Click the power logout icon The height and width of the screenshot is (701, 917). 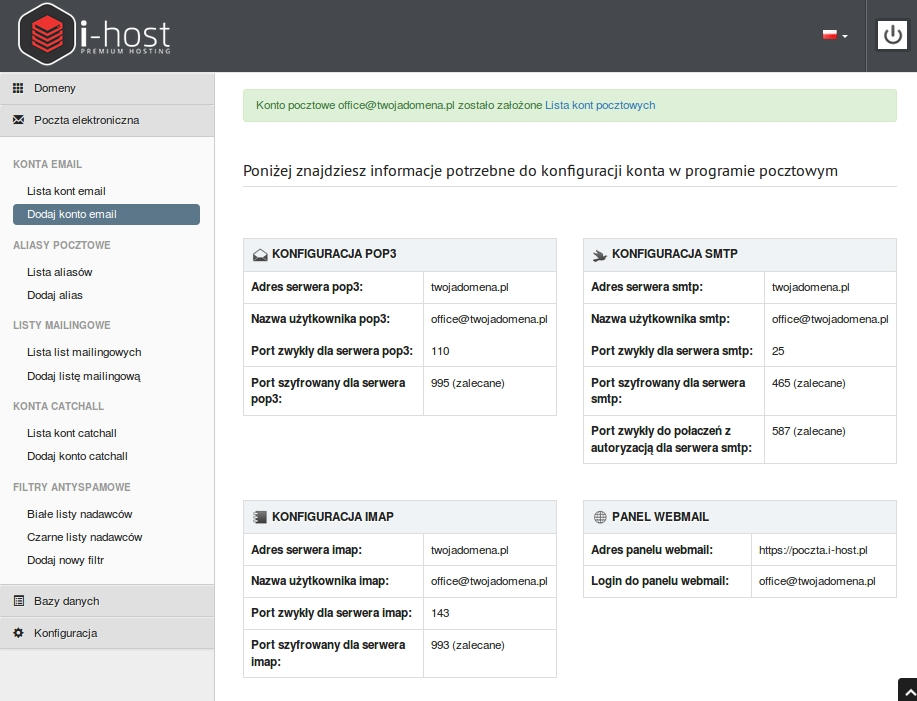[892, 35]
